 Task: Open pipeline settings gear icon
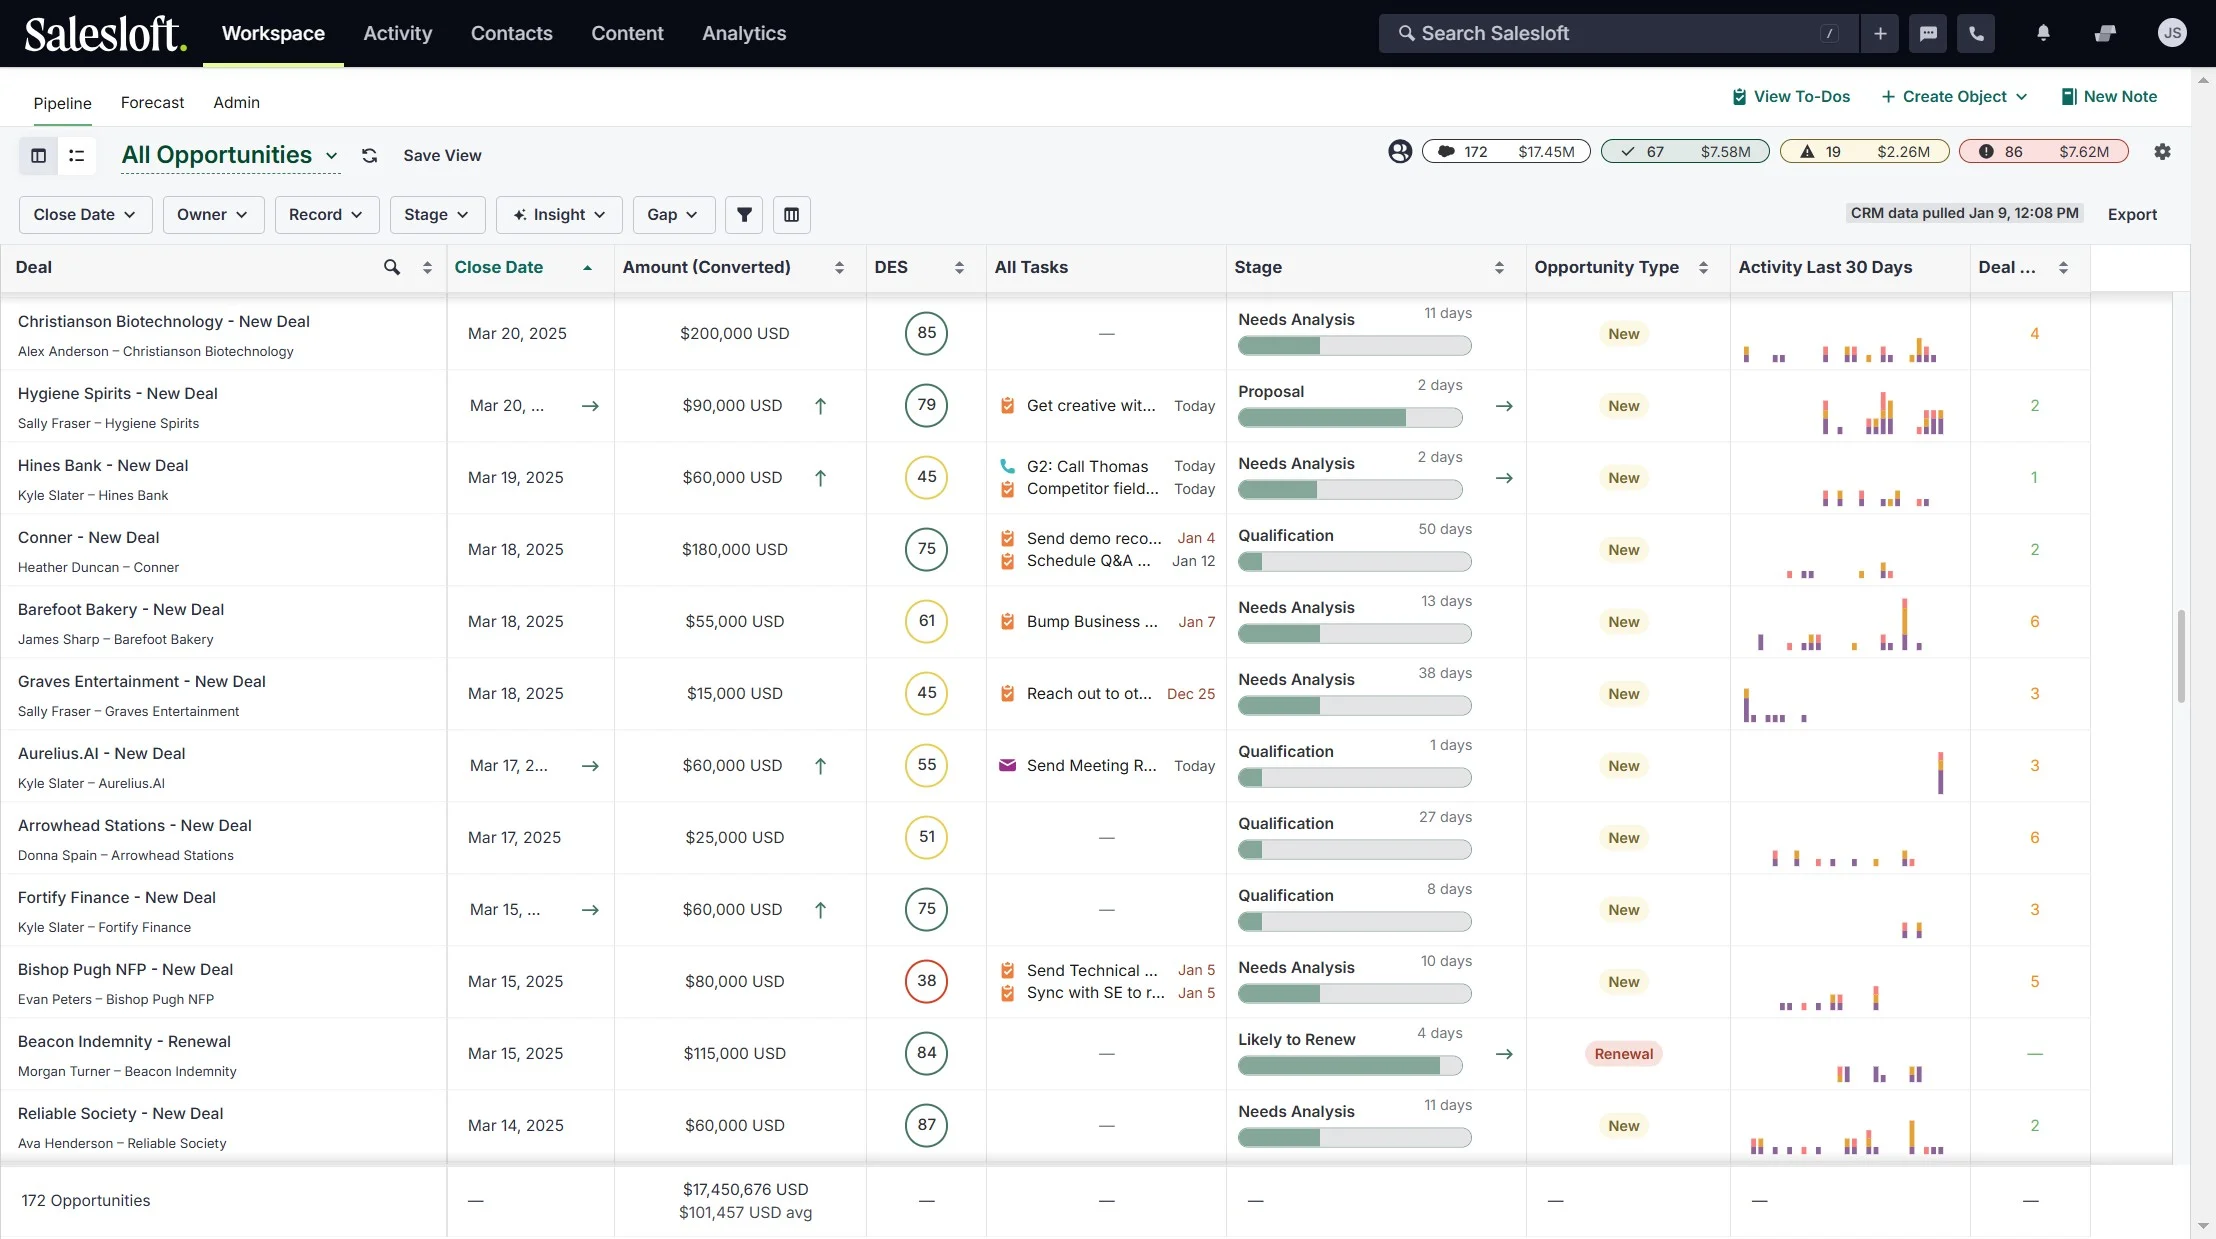[x=2162, y=151]
